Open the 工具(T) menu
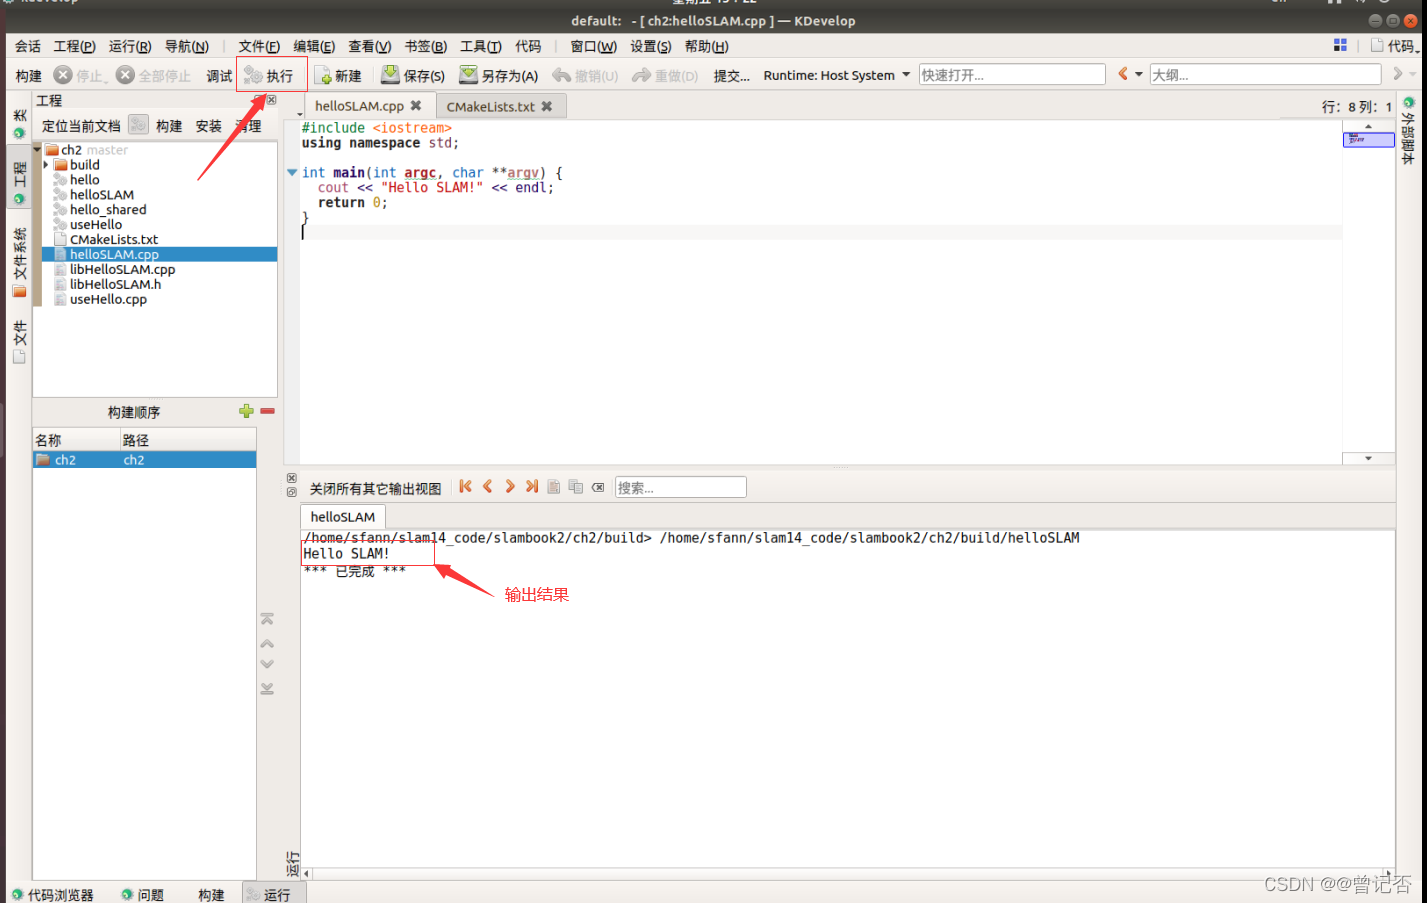This screenshot has width=1427, height=903. (x=481, y=46)
